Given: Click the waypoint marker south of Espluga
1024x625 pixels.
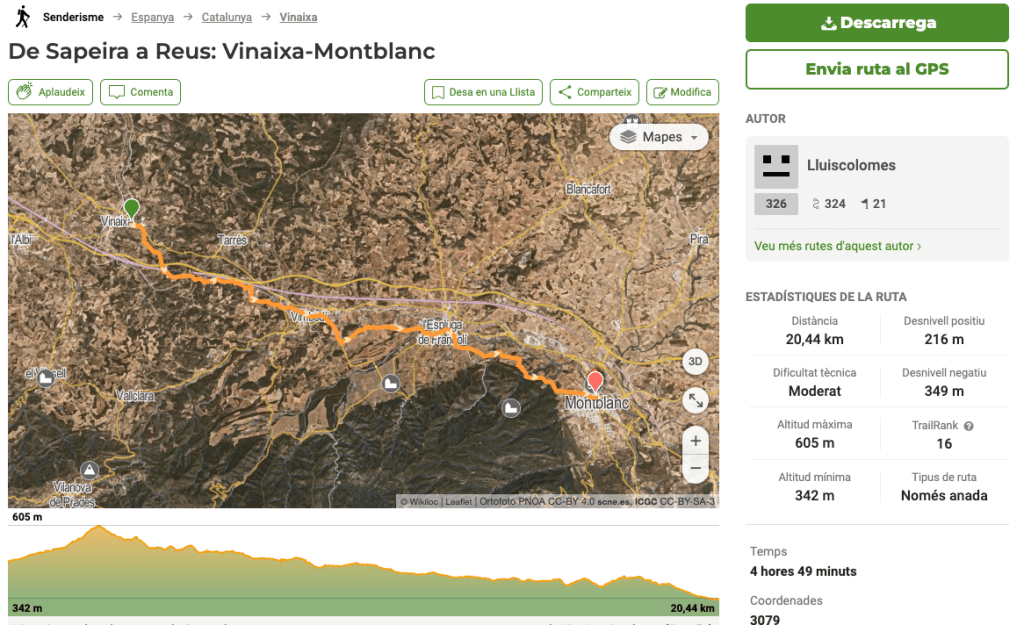Looking at the screenshot, I should click(391, 383).
